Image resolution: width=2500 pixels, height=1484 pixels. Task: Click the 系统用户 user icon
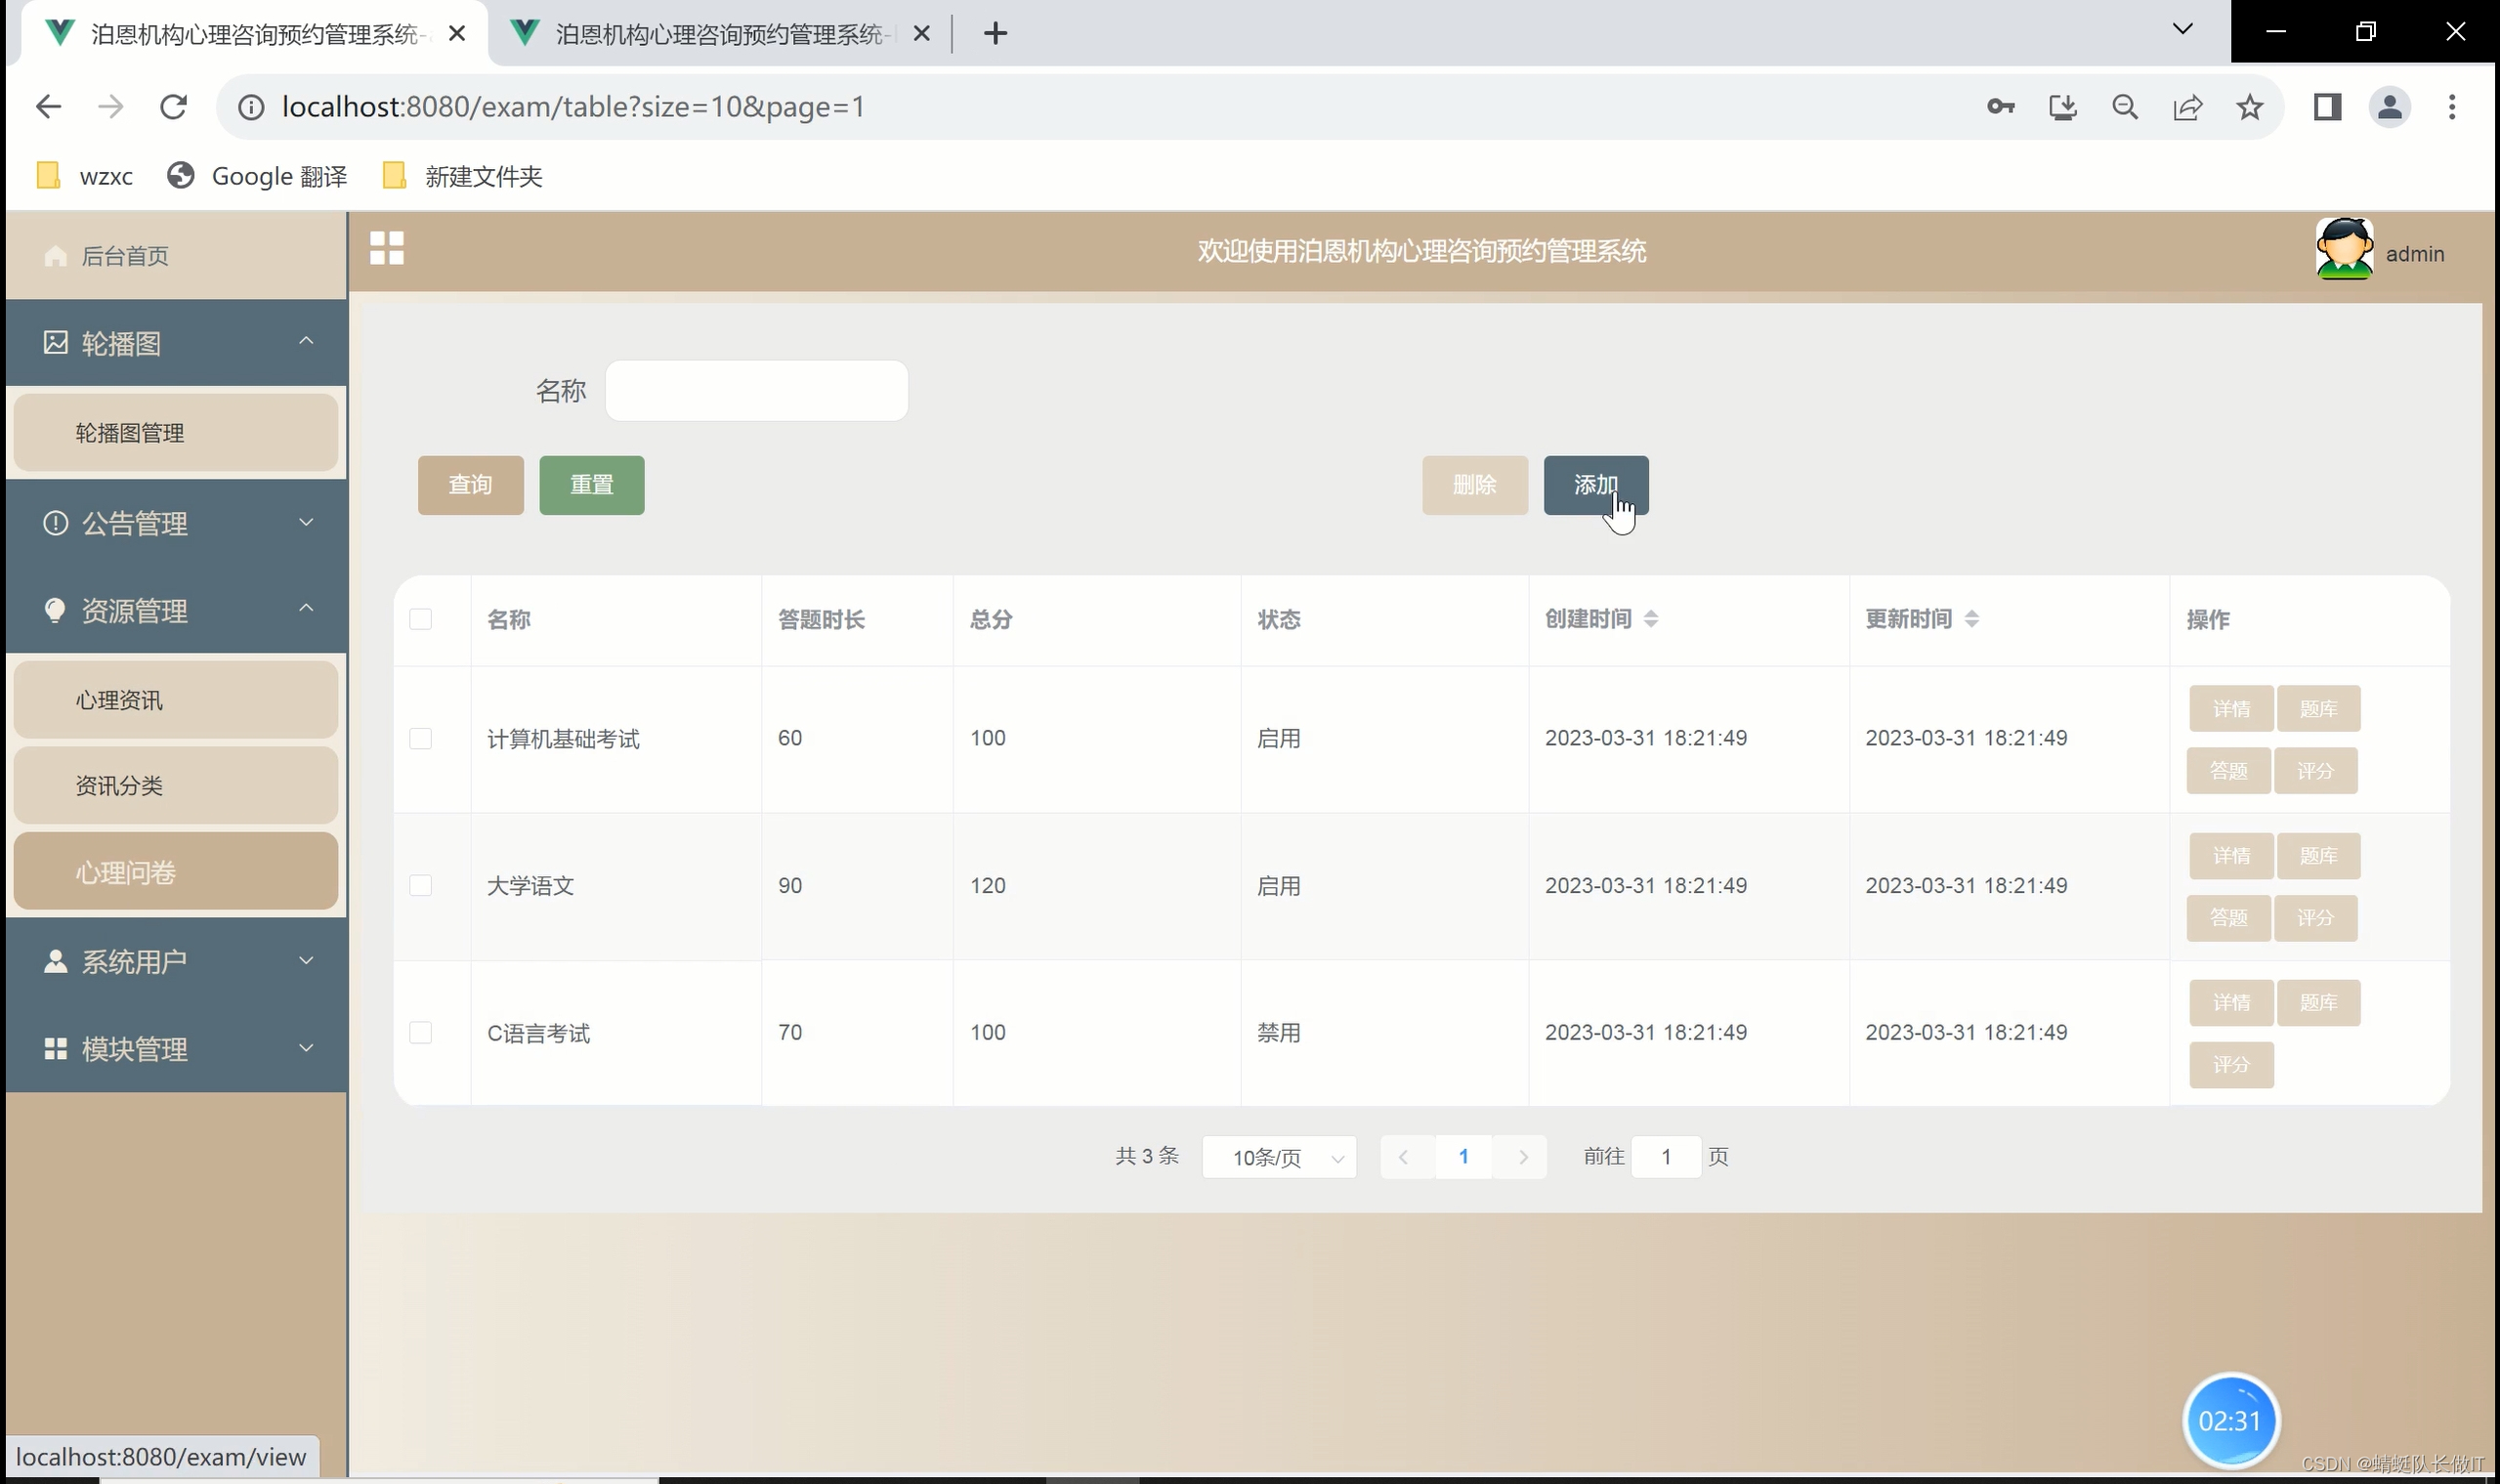click(x=55, y=960)
